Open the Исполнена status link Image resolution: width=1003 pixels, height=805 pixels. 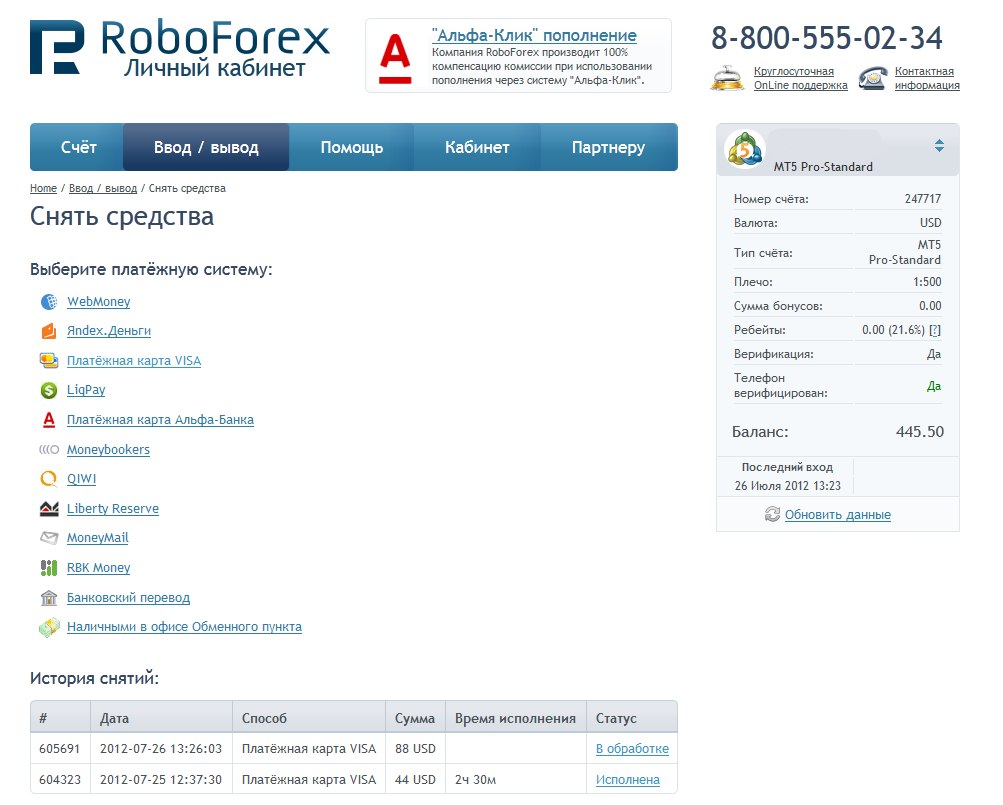628,779
